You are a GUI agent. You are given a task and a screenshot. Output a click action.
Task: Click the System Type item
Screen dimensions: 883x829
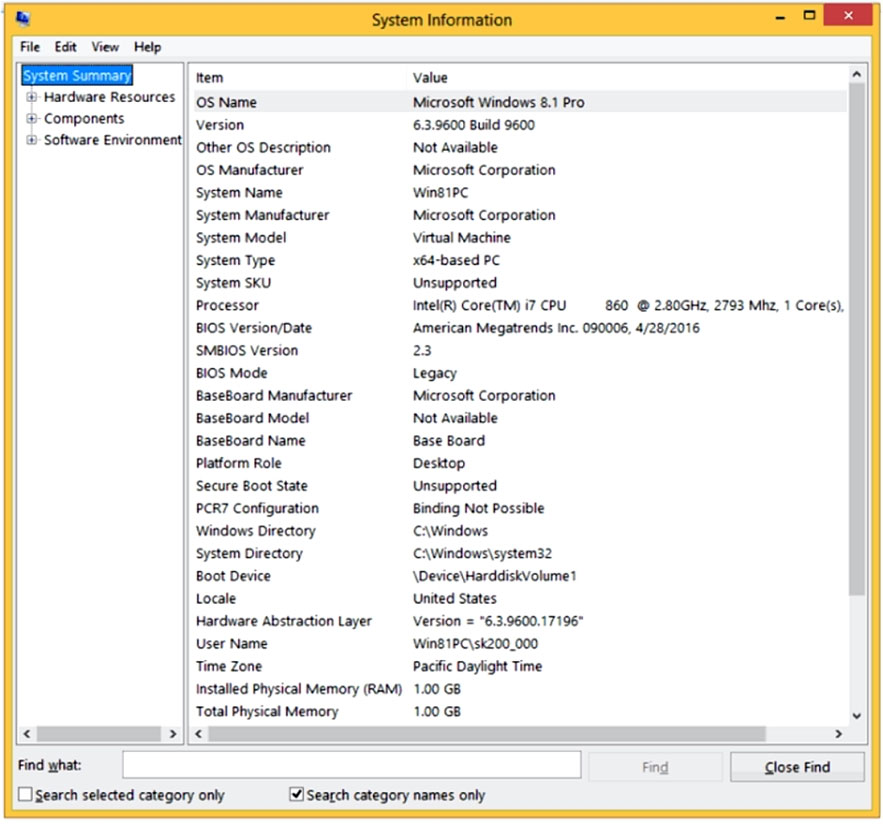(235, 260)
